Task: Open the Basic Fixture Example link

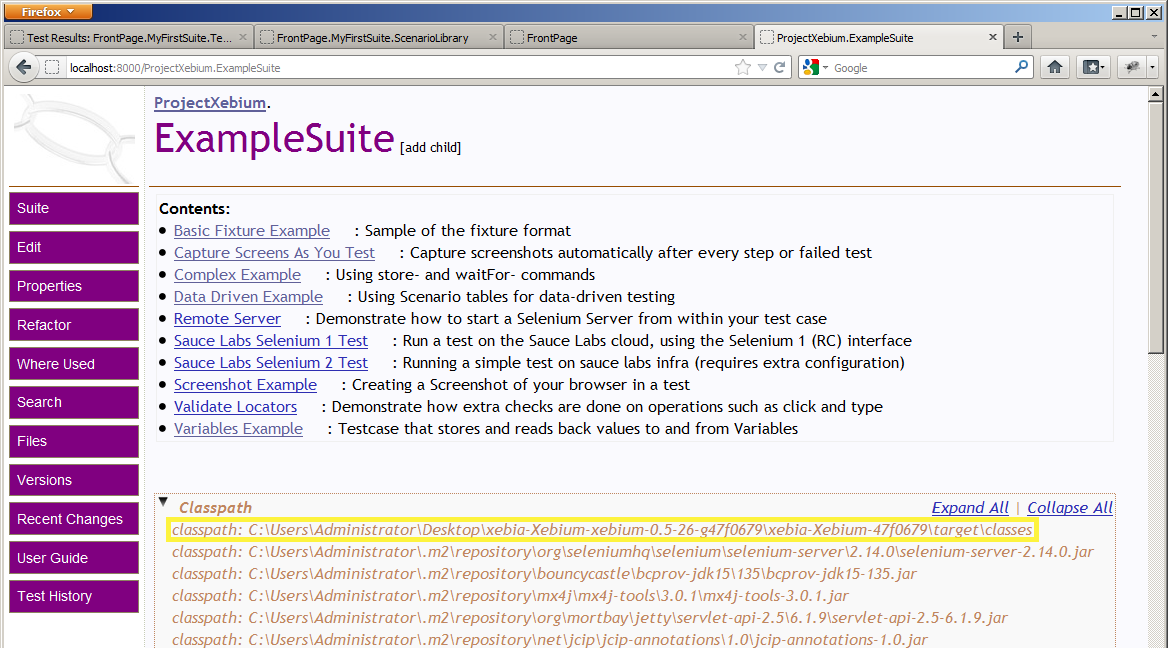Action: (252, 231)
